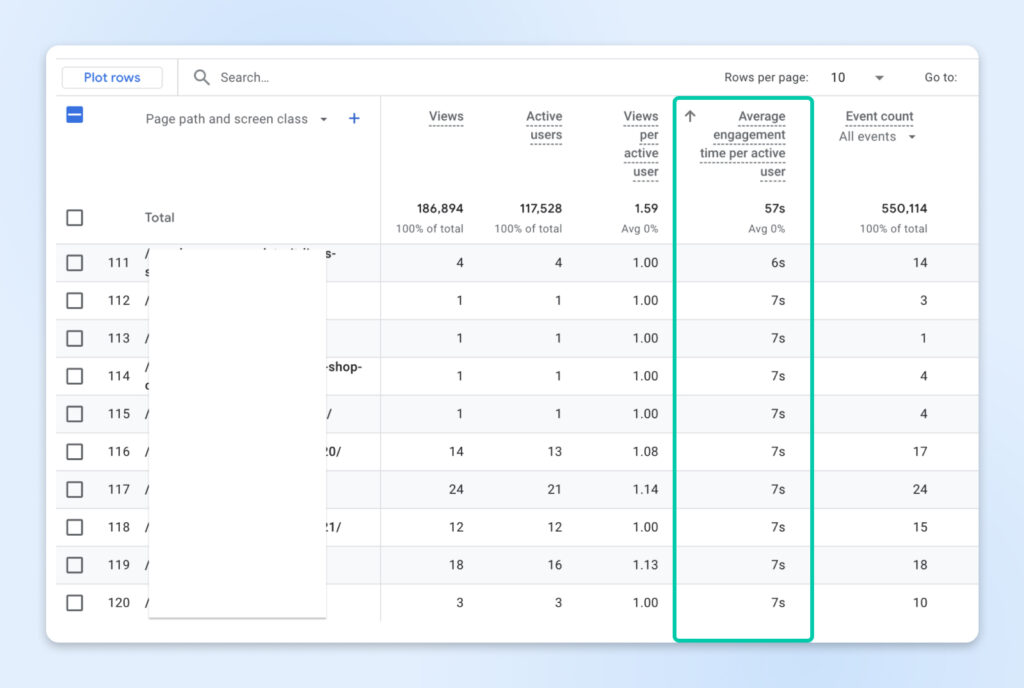Toggle the blue select-all checkbox in header

pos(75,115)
